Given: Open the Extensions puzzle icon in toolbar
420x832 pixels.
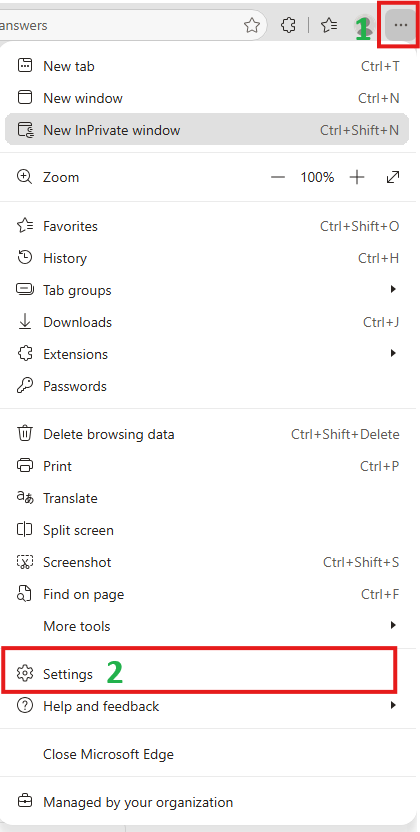Looking at the screenshot, I should point(288,25).
